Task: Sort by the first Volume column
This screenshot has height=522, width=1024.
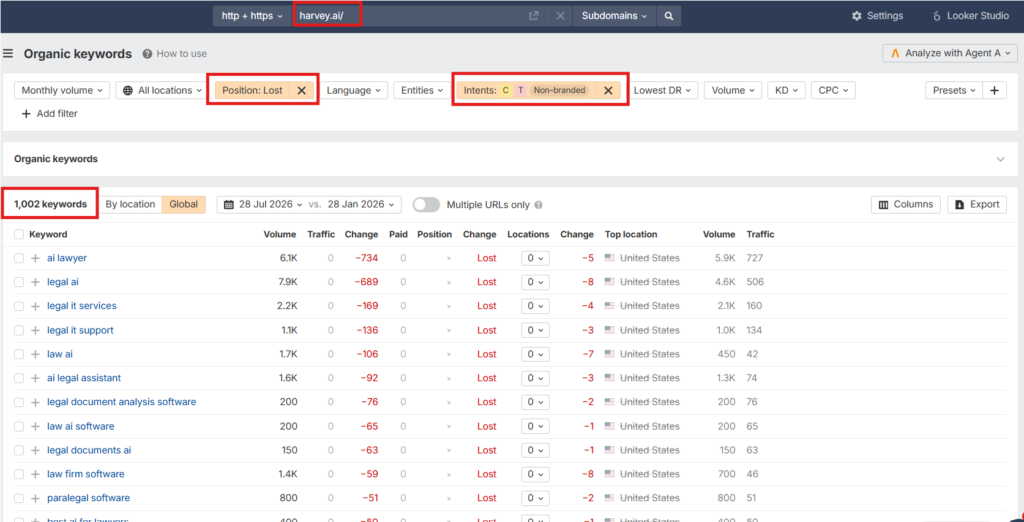Action: (x=280, y=235)
